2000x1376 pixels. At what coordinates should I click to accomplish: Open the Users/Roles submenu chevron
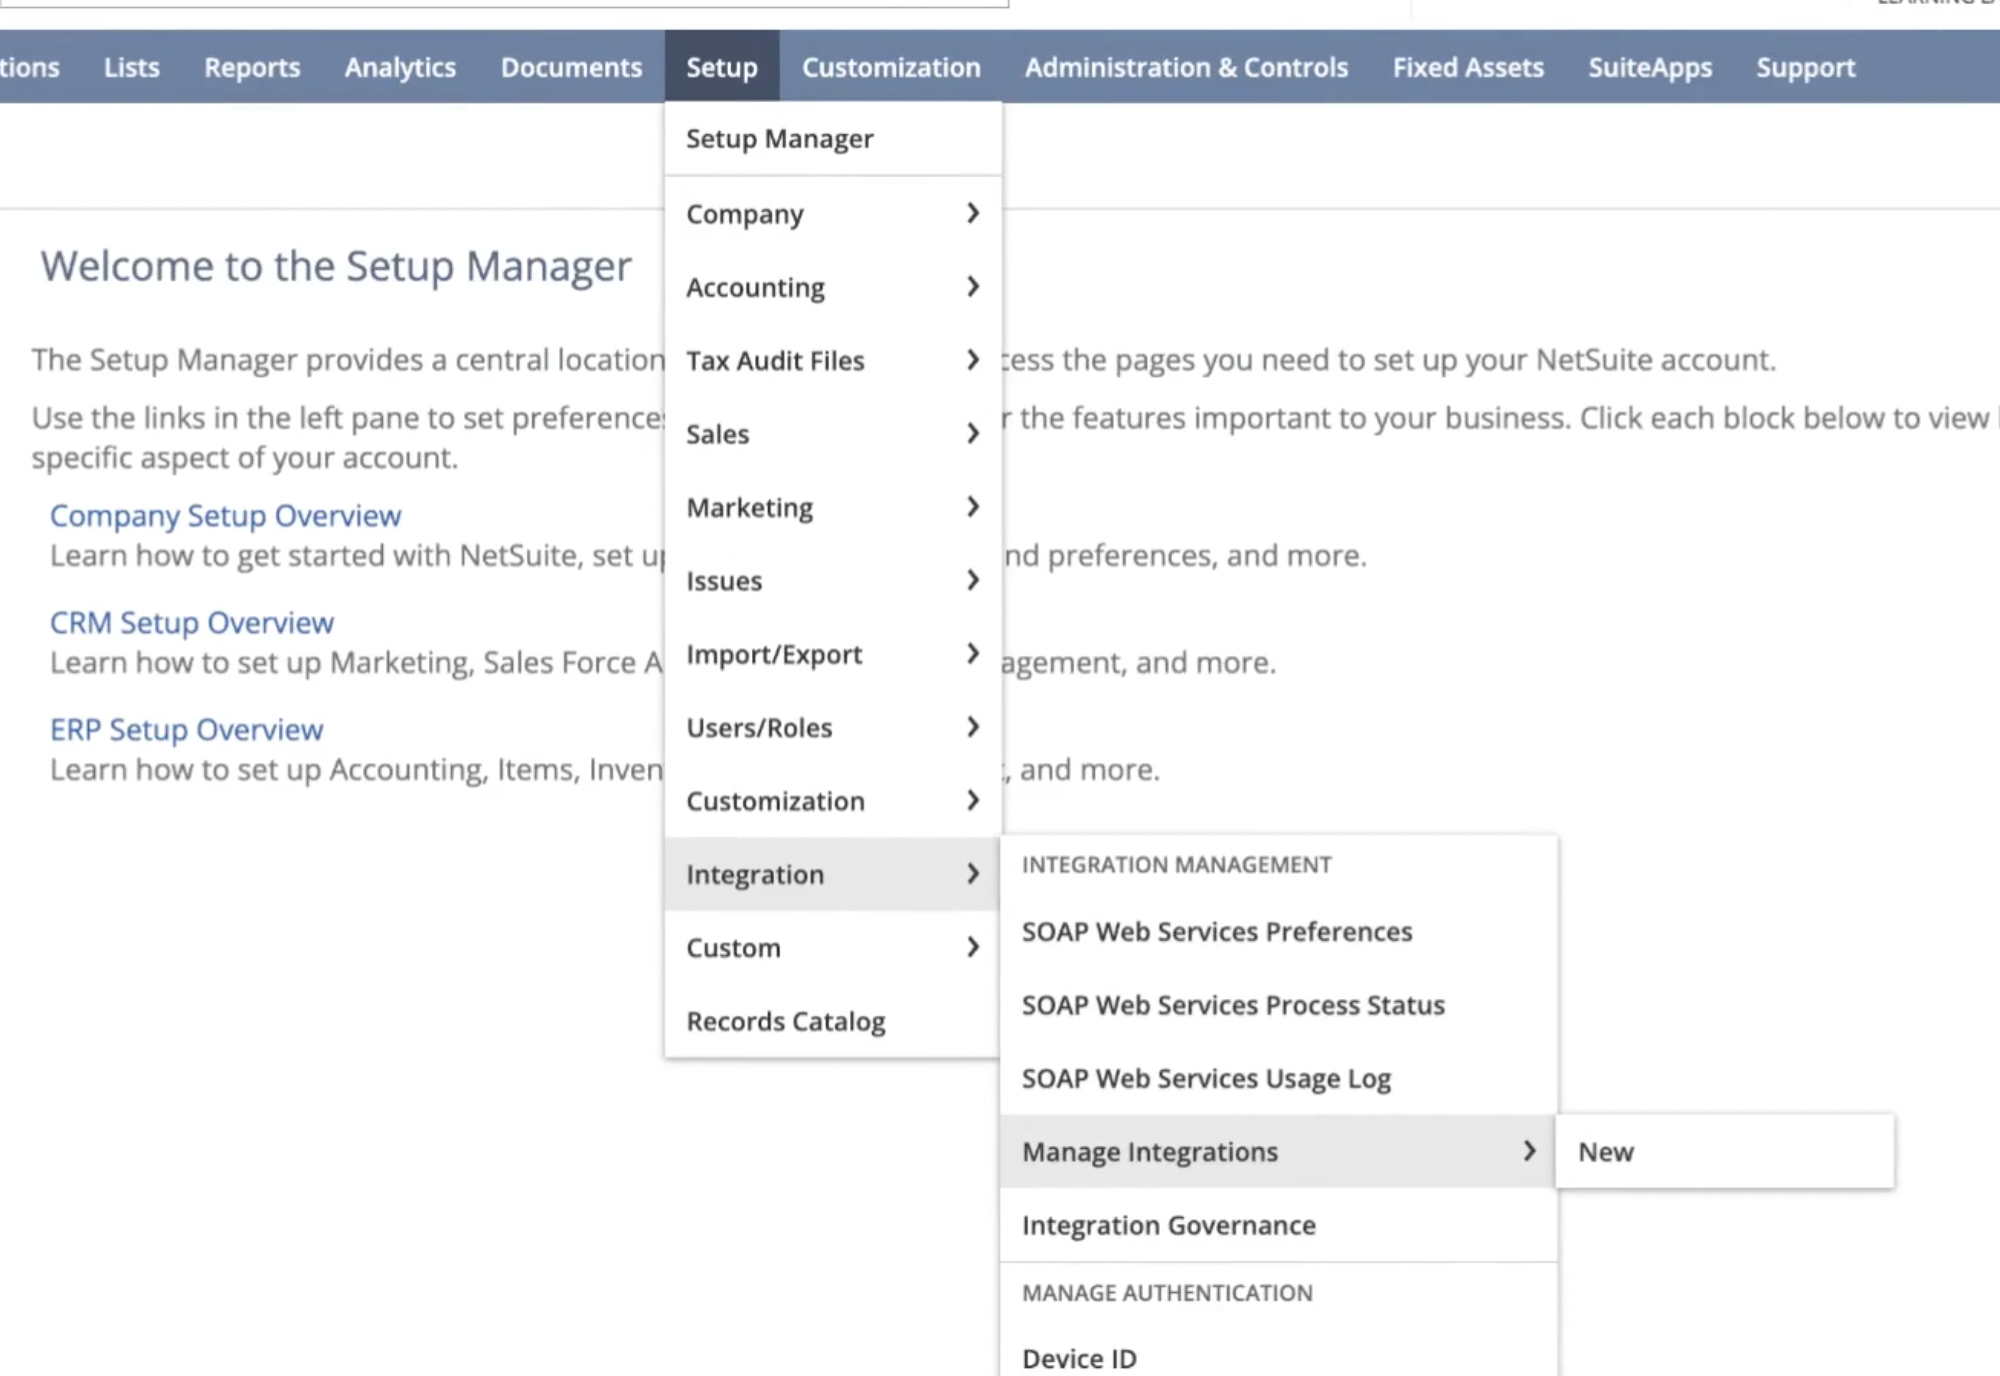click(972, 727)
